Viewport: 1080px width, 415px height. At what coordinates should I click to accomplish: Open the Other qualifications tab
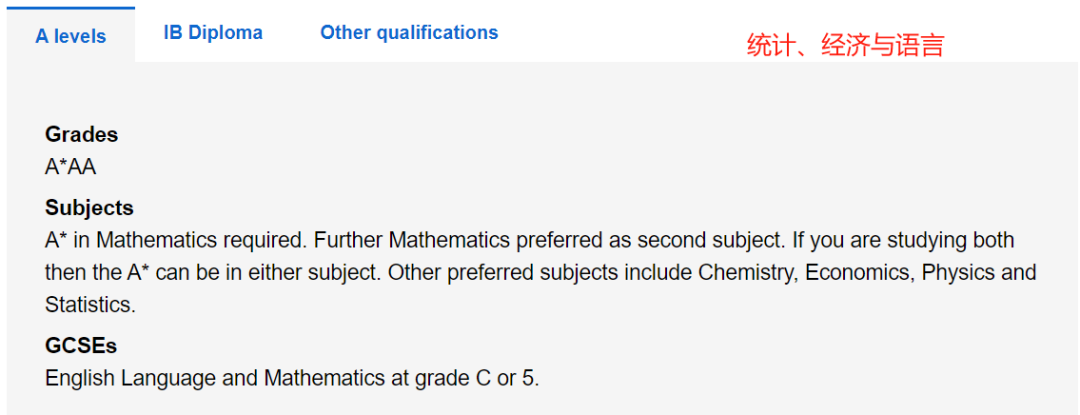pyautogui.click(x=409, y=32)
